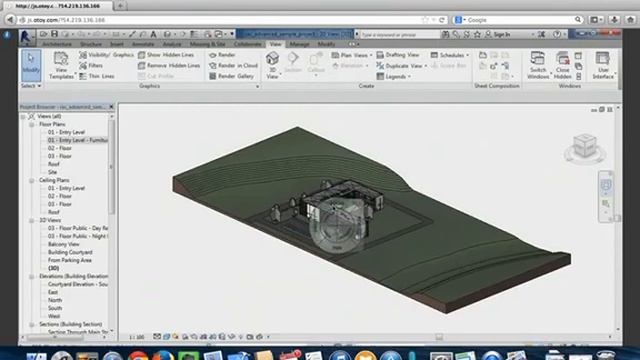640x360 pixels.
Task: Open a new browser tab
Action: click(120, 6)
